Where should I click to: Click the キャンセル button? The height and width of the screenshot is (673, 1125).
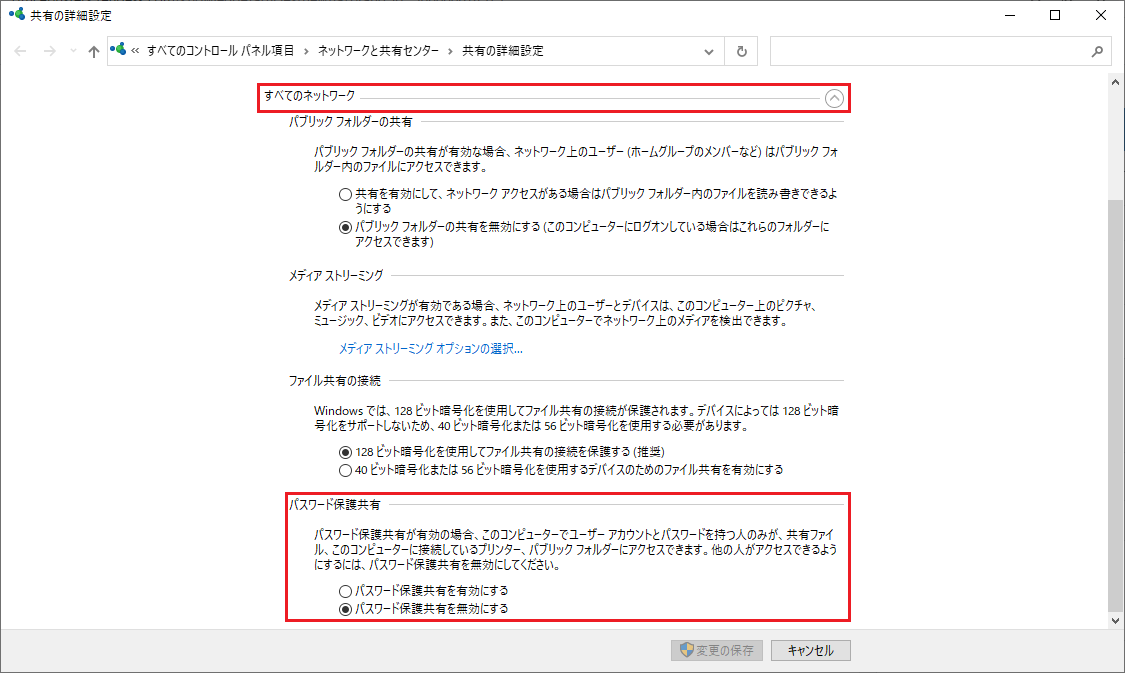click(810, 650)
